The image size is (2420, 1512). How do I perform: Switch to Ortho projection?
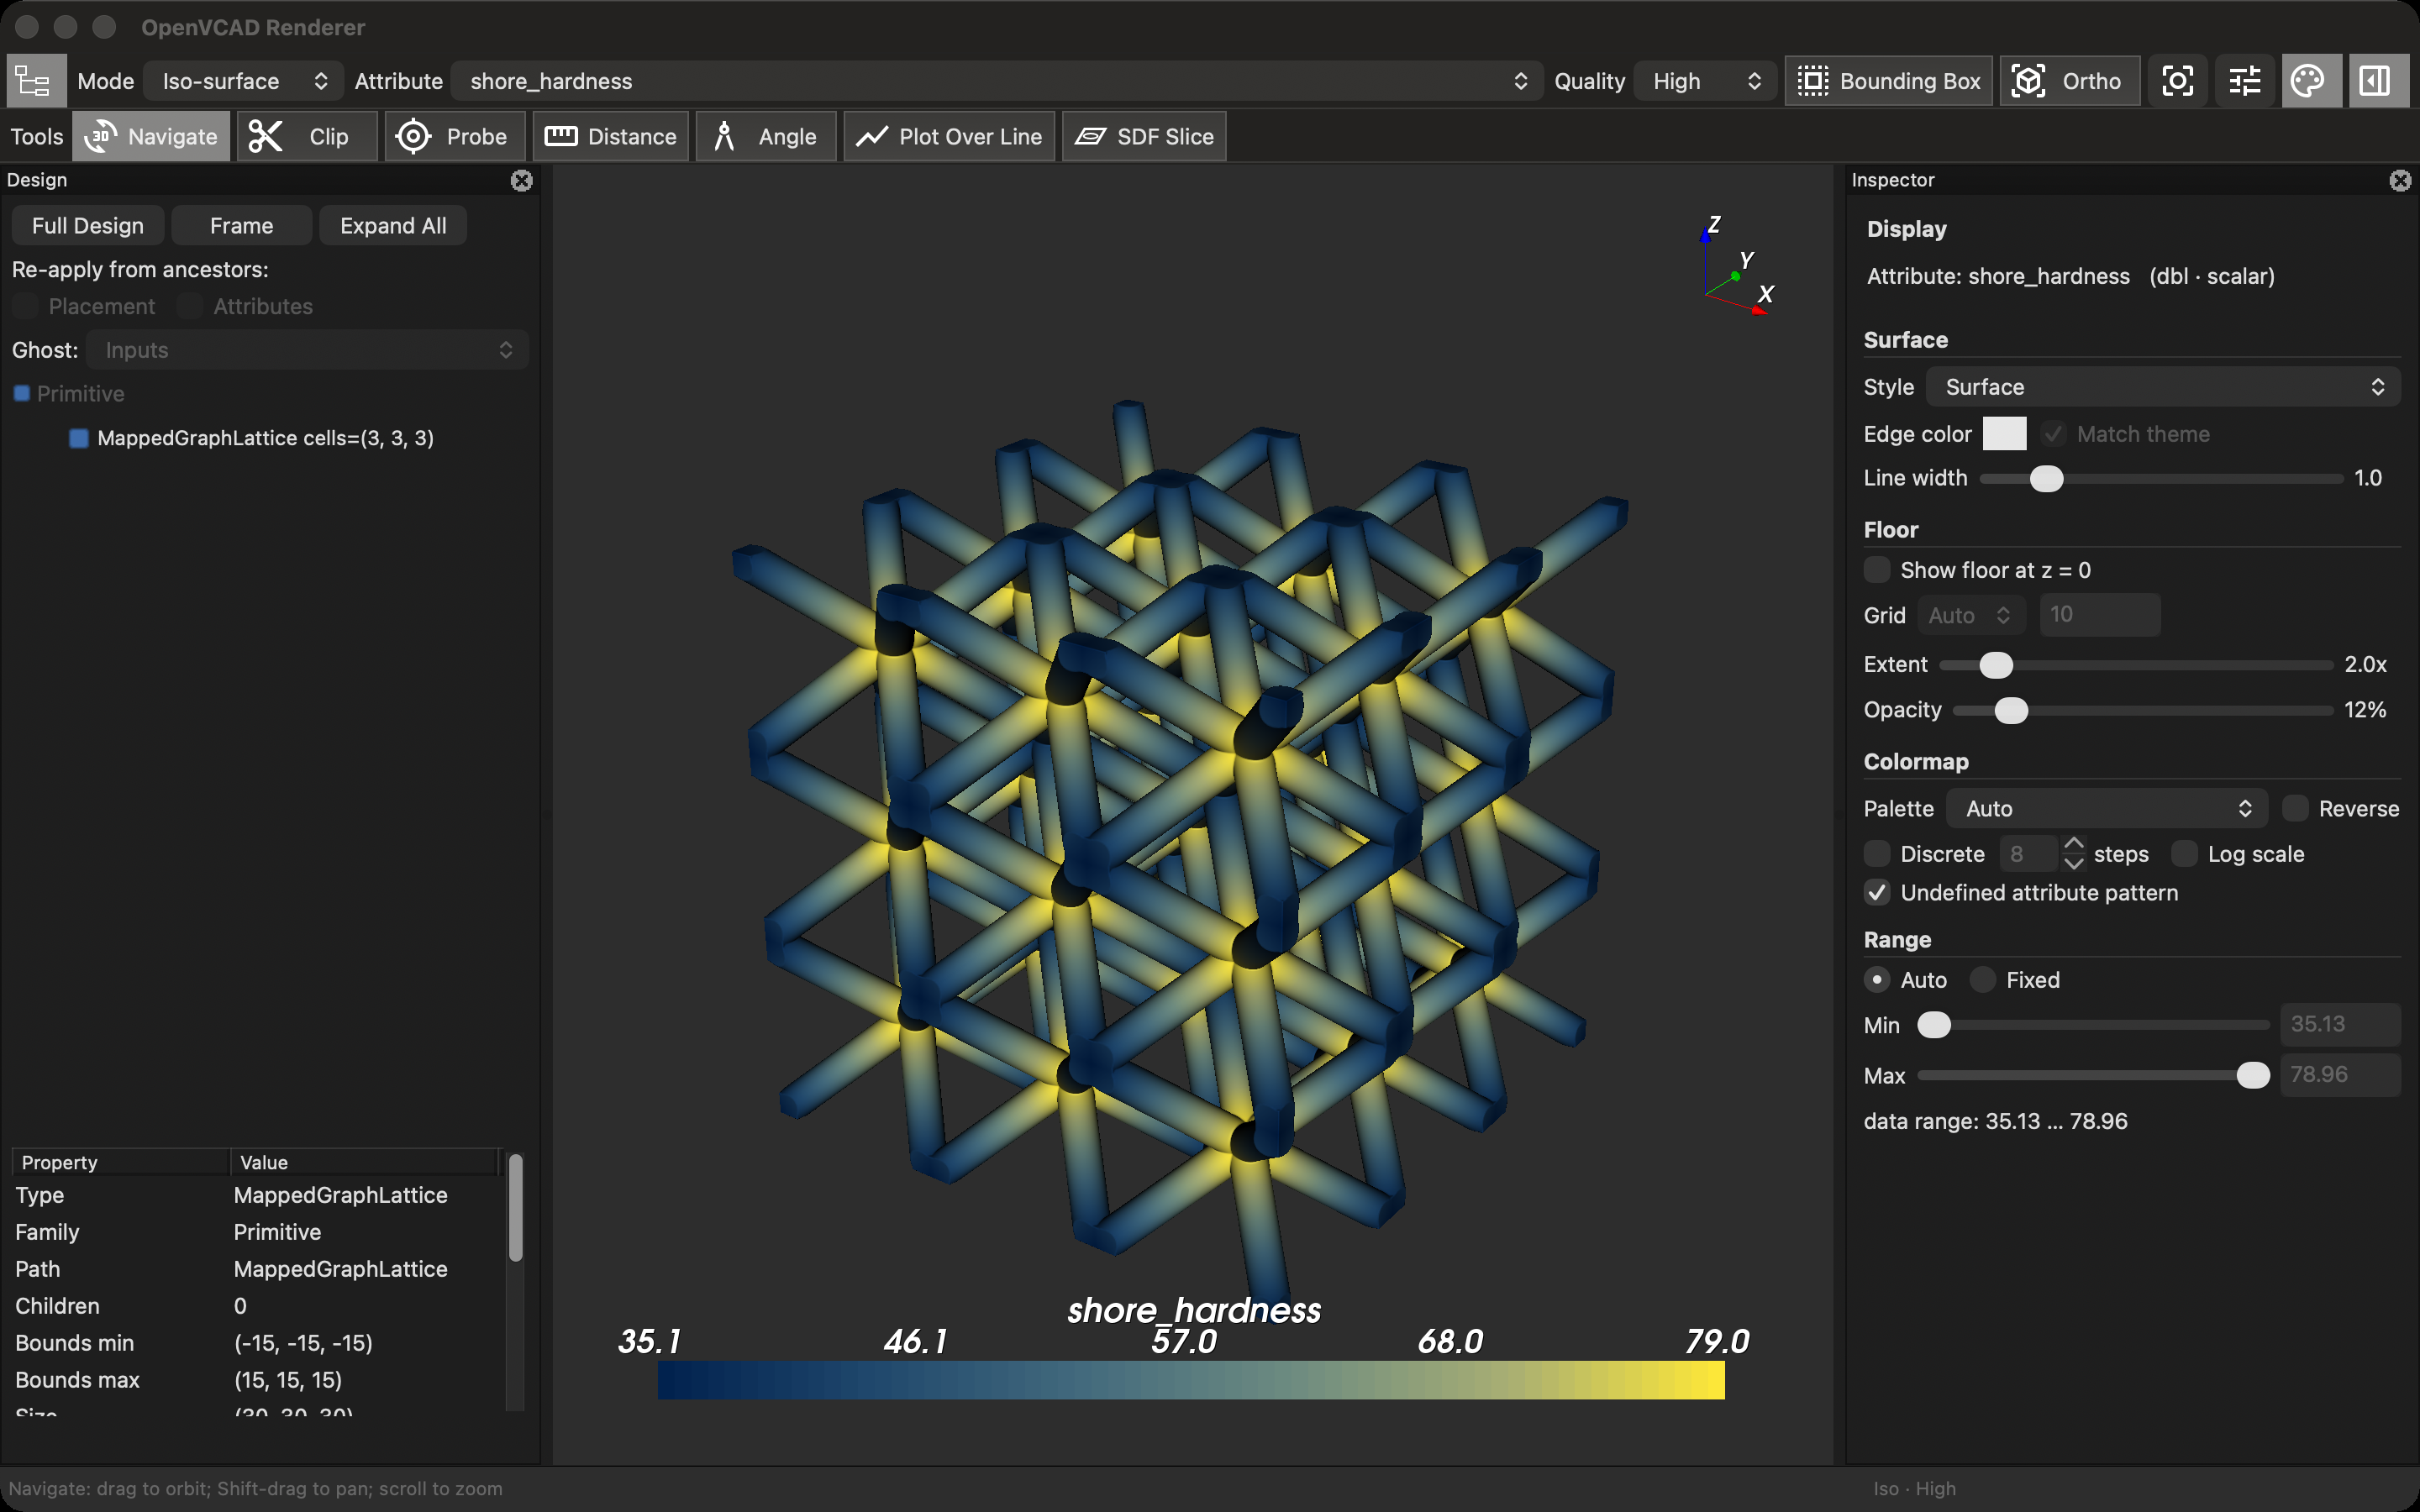tap(2069, 81)
